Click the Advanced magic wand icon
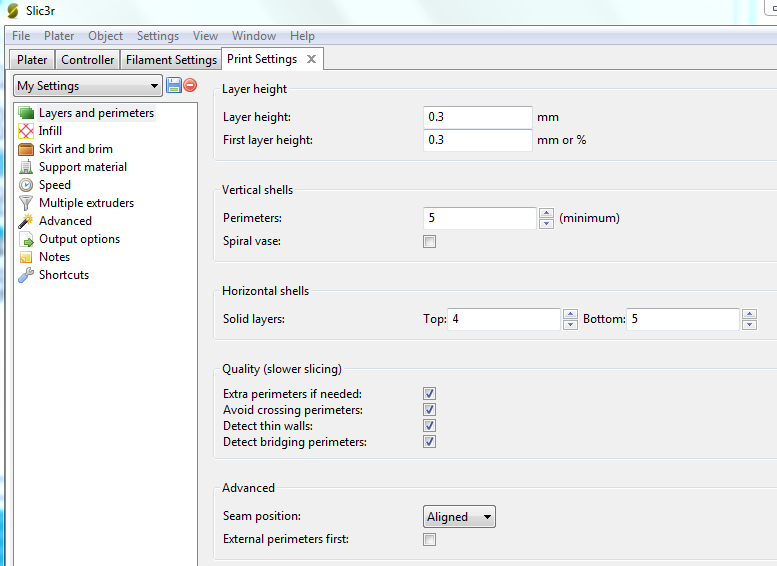 click(26, 221)
